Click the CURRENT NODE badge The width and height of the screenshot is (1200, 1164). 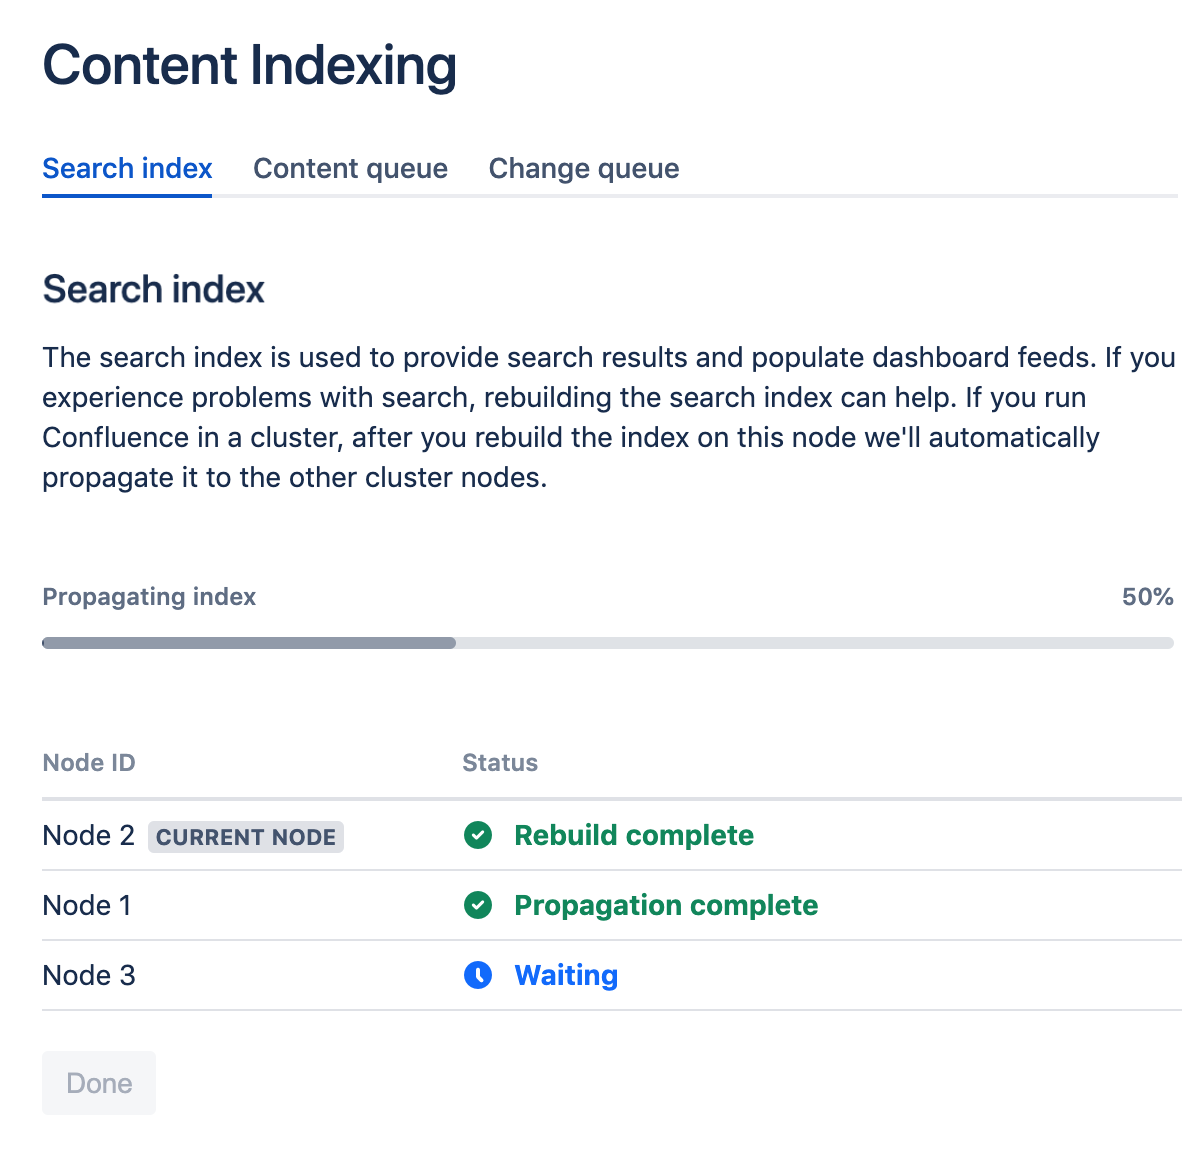(x=246, y=837)
